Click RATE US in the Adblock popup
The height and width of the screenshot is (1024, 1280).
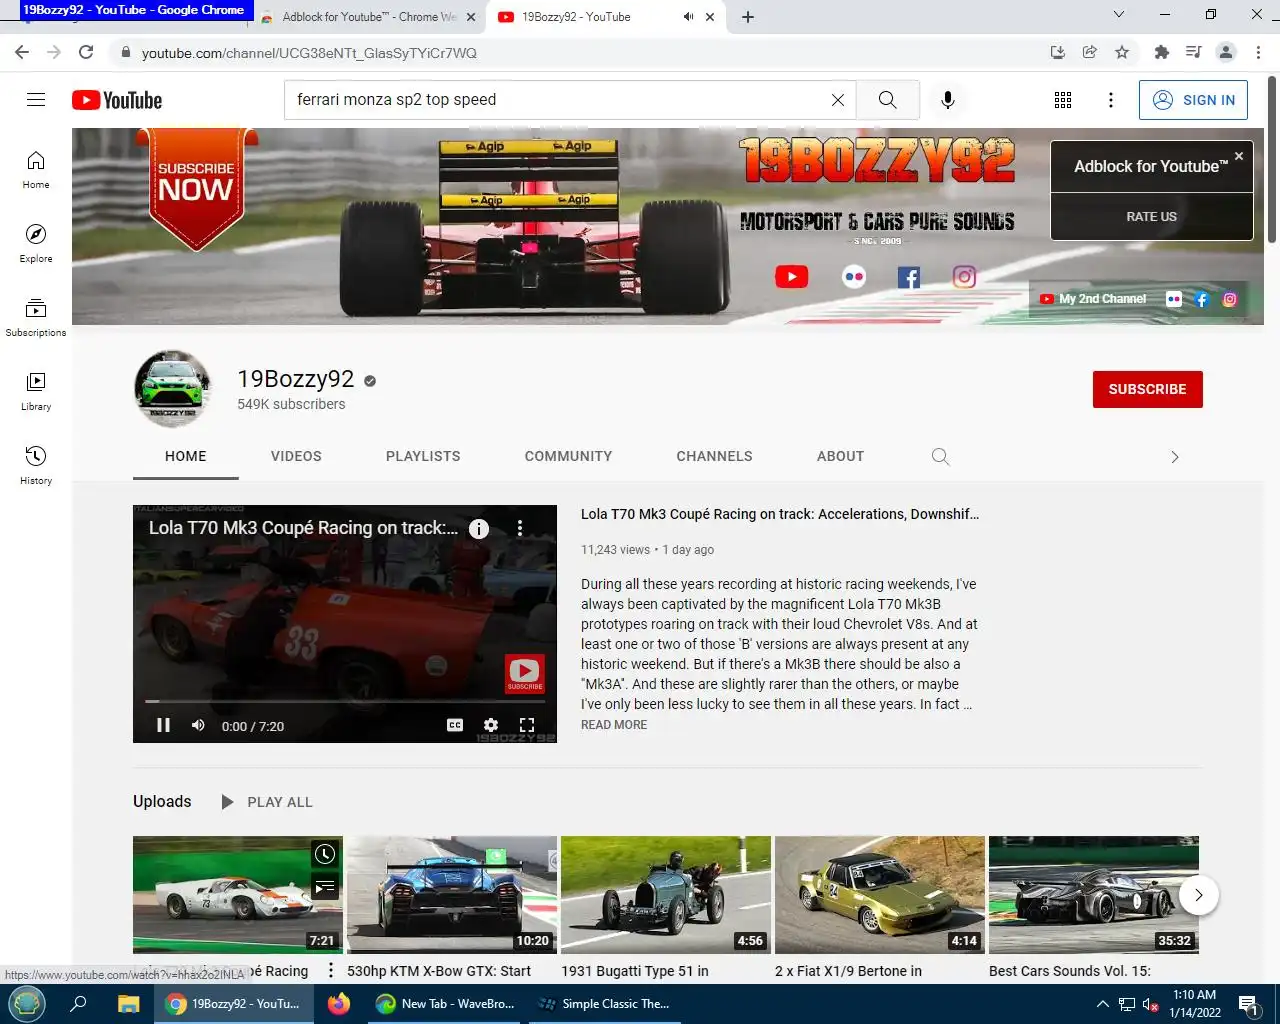point(1152,216)
